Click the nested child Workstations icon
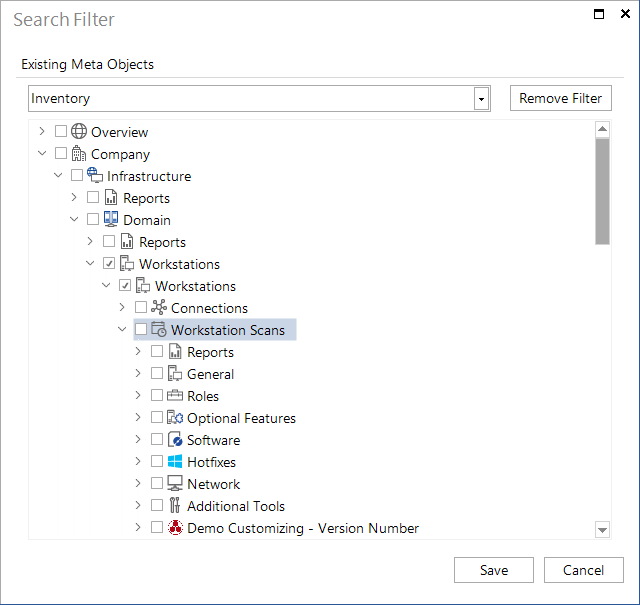Image resolution: width=640 pixels, height=605 pixels. [142, 285]
